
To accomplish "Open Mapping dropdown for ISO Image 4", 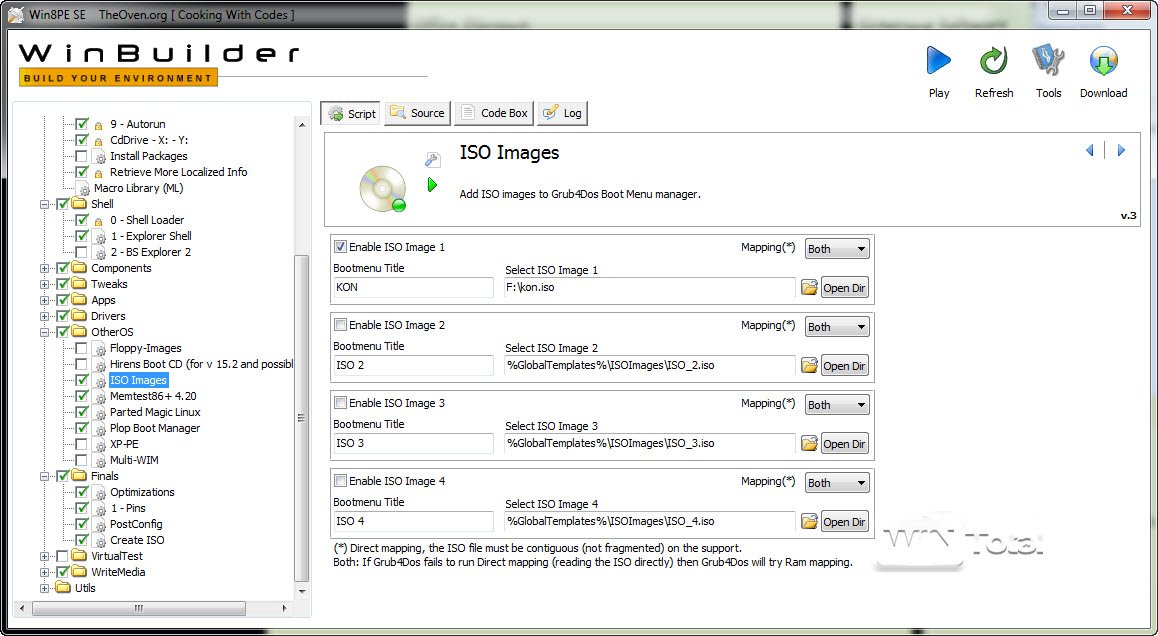I will click(836, 483).
